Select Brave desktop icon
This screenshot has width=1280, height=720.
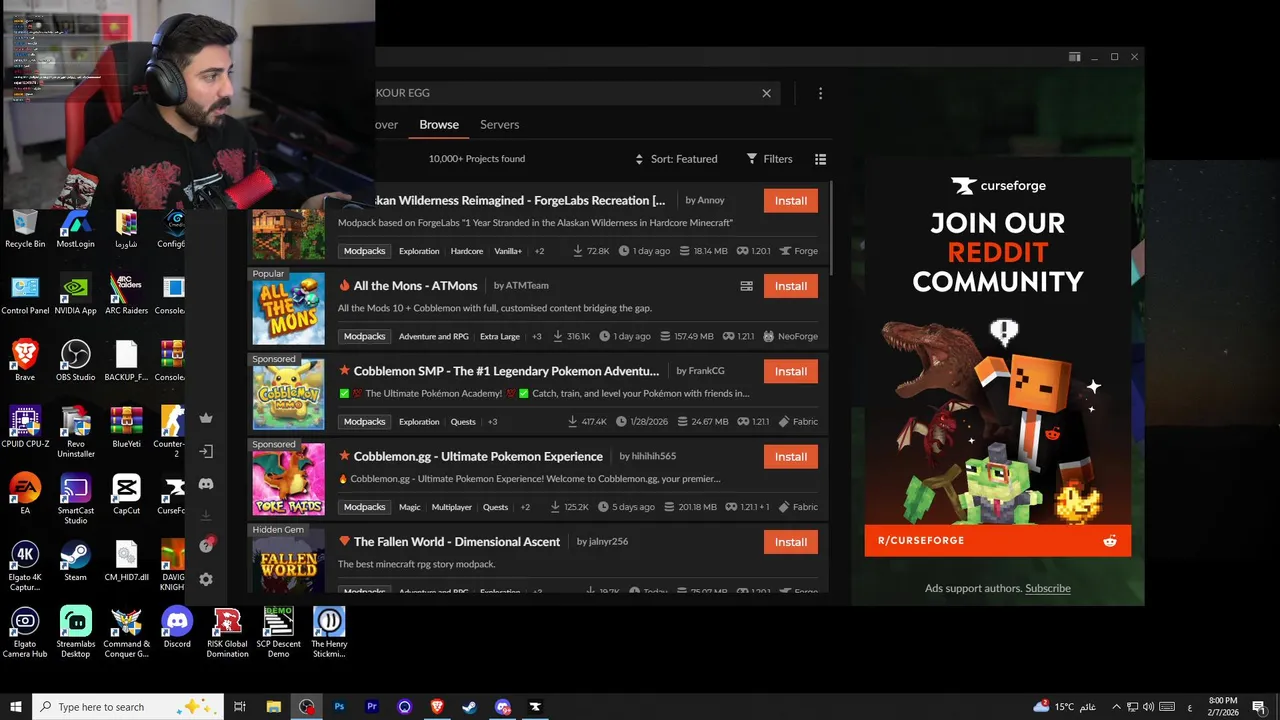(25, 361)
